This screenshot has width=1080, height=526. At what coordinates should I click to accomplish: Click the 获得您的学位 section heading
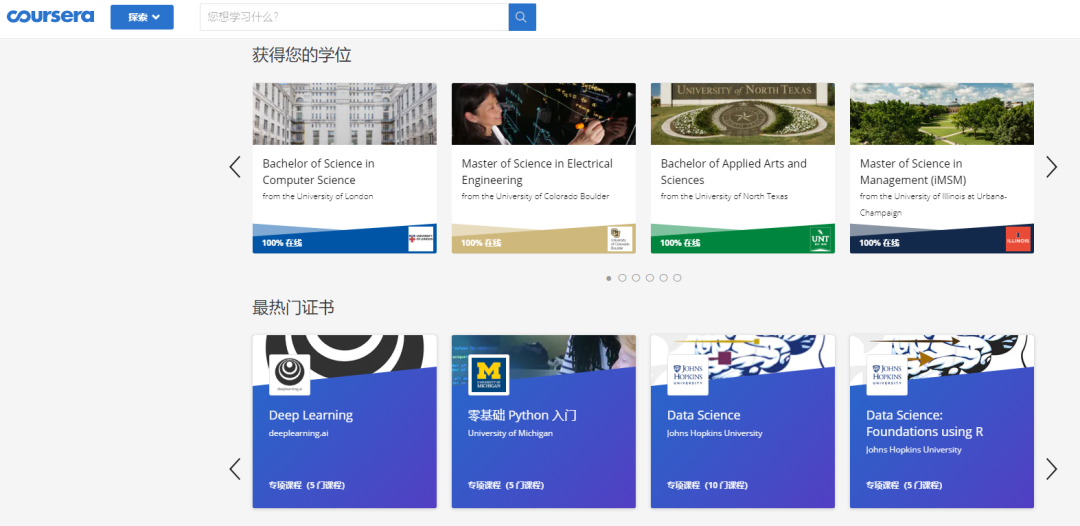click(302, 55)
